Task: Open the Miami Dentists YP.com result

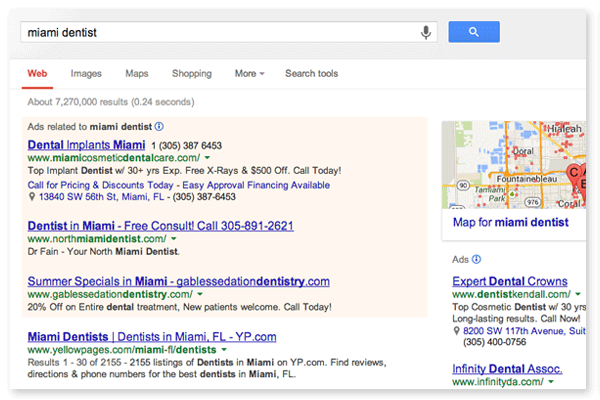Action: coord(152,337)
